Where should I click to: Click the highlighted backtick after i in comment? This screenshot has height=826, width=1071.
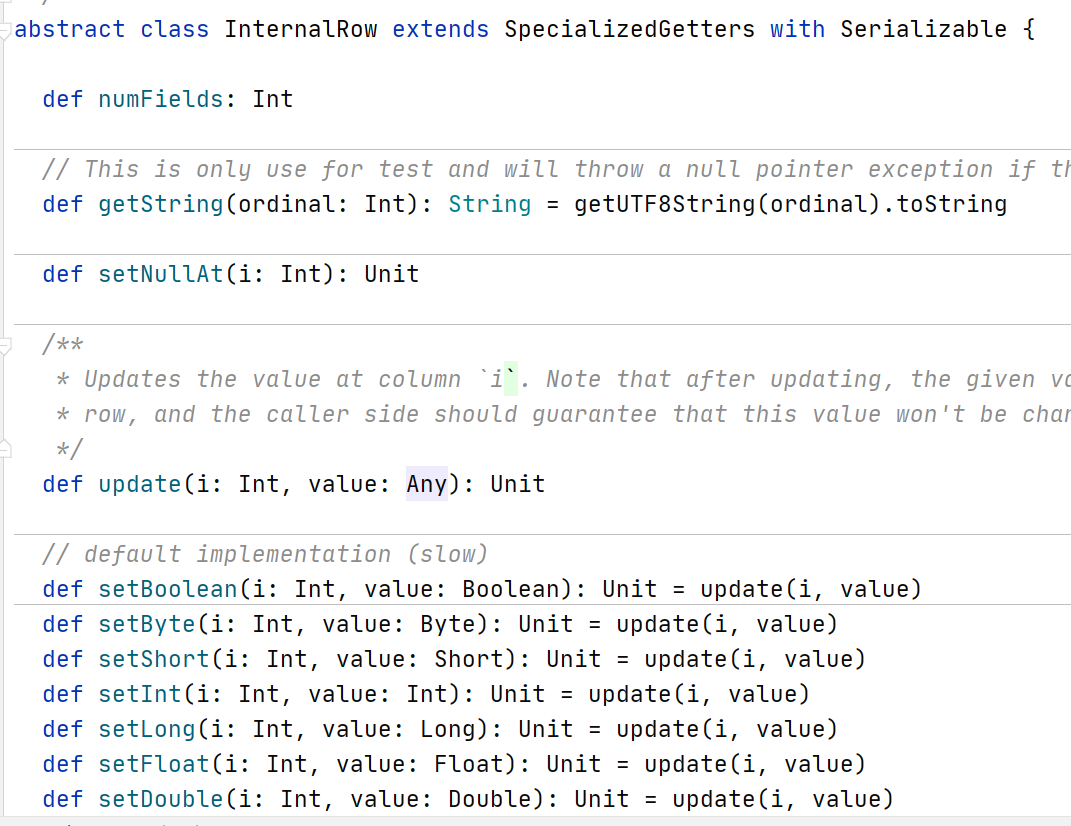click(x=510, y=379)
